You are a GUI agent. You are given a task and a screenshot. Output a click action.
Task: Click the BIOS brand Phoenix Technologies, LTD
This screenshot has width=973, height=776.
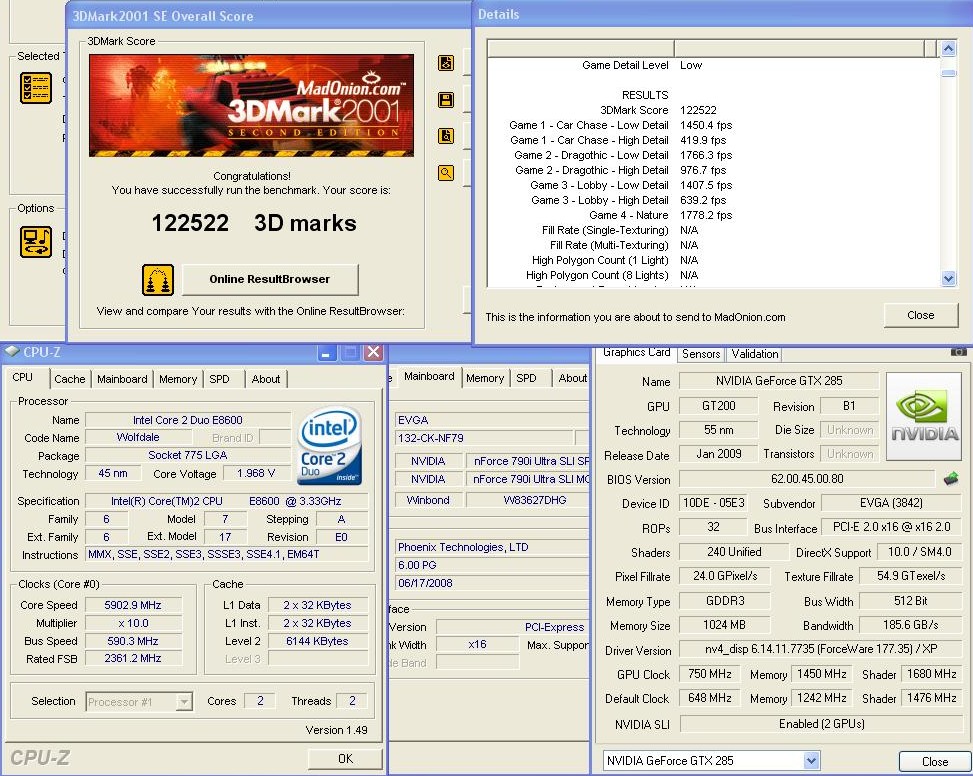click(x=491, y=547)
